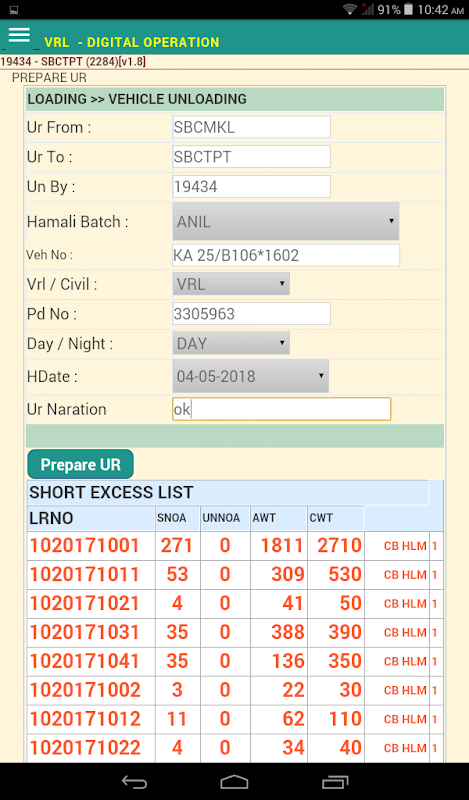Tap the Android home navigation icon
Screen dimensions: 469x800
click(234, 782)
